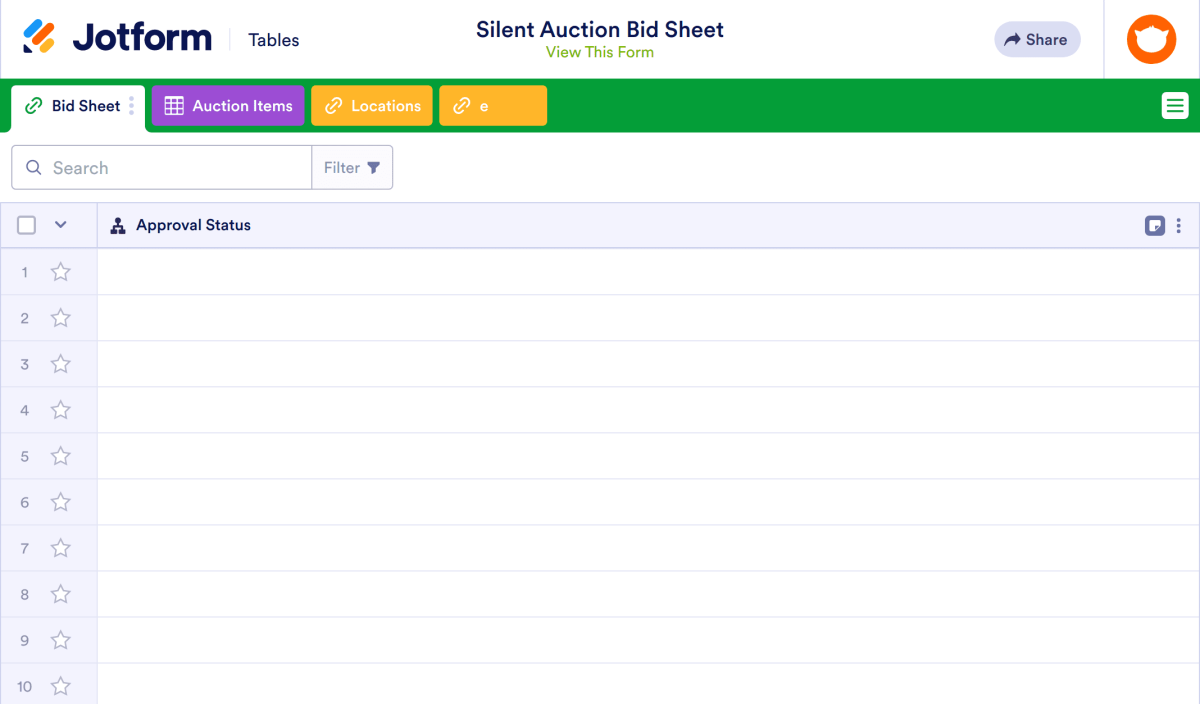Open the Filter control beside search
This screenshot has height=704, width=1200.
tap(352, 167)
